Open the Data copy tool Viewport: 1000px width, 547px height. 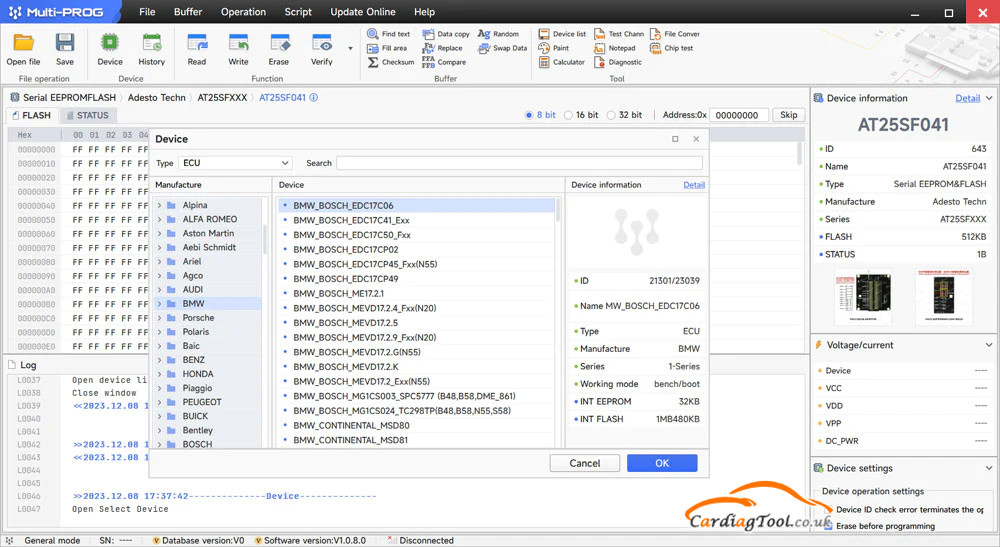click(445, 34)
